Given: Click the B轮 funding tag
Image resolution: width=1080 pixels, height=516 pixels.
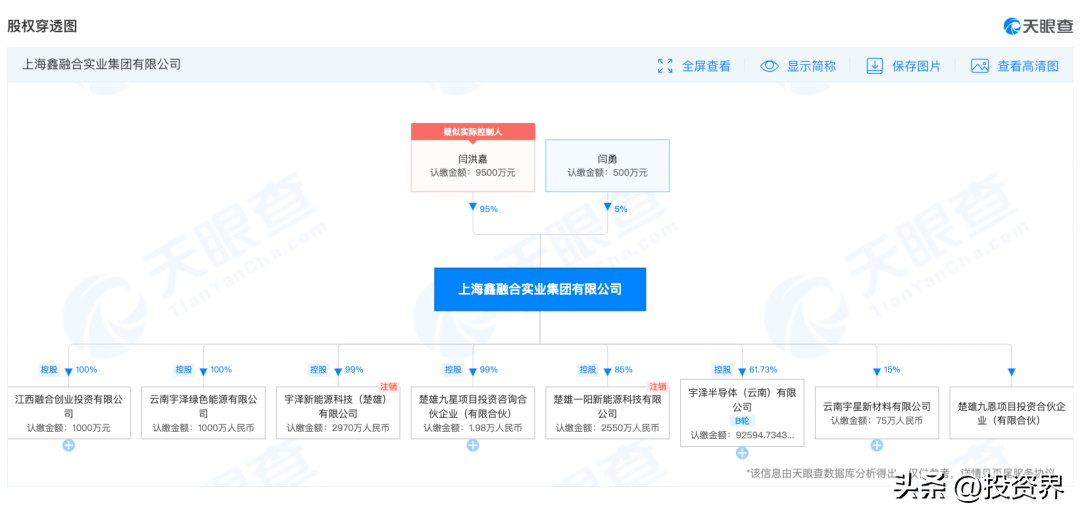Looking at the screenshot, I should coord(742,420).
